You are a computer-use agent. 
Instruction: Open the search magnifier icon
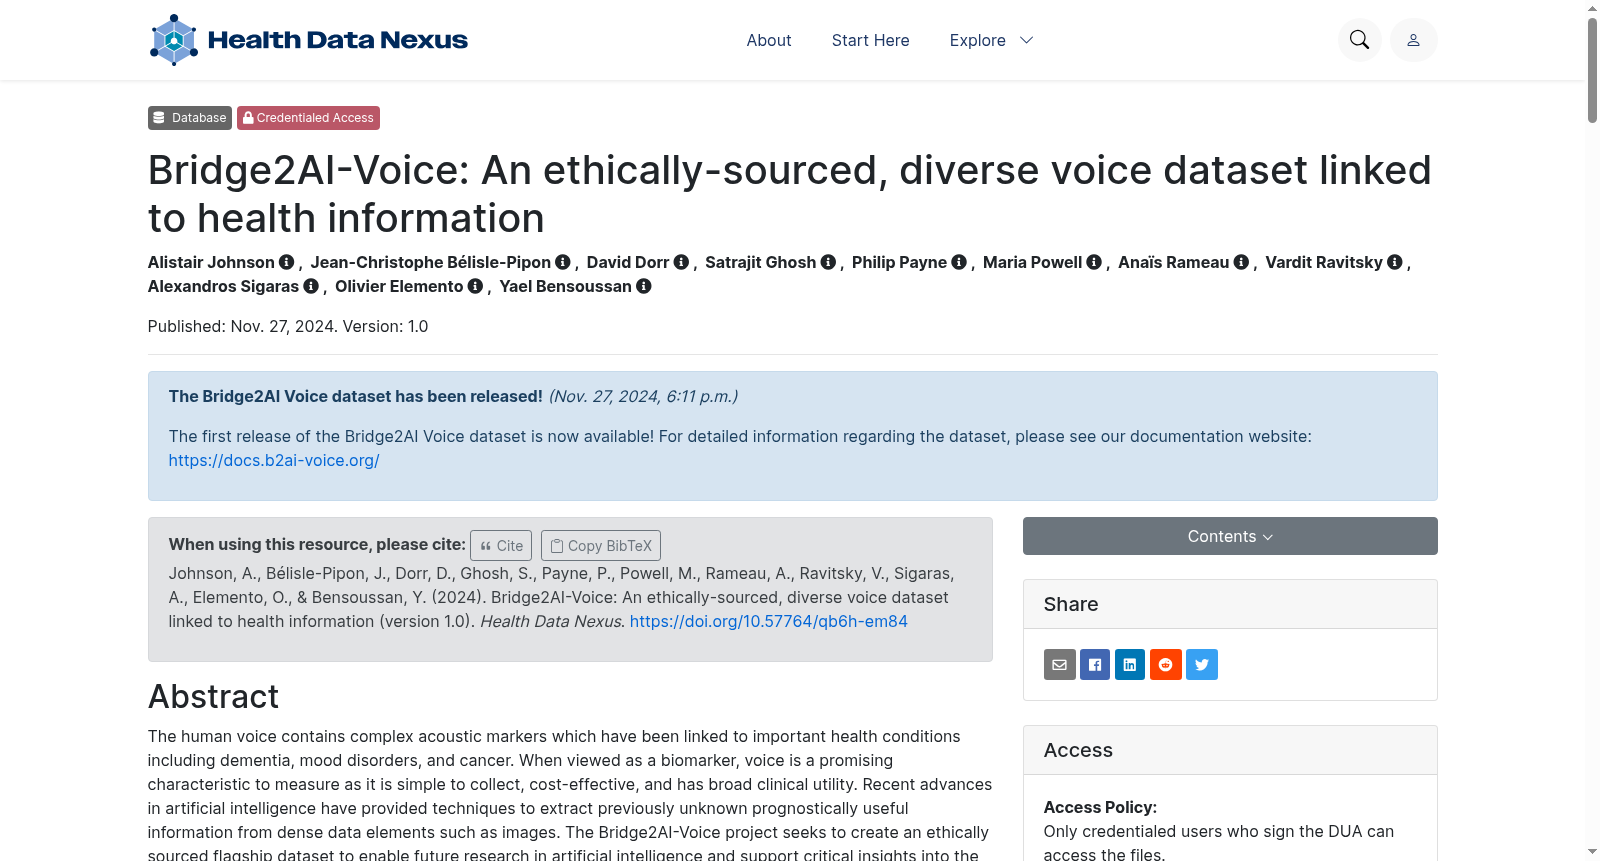(x=1359, y=40)
